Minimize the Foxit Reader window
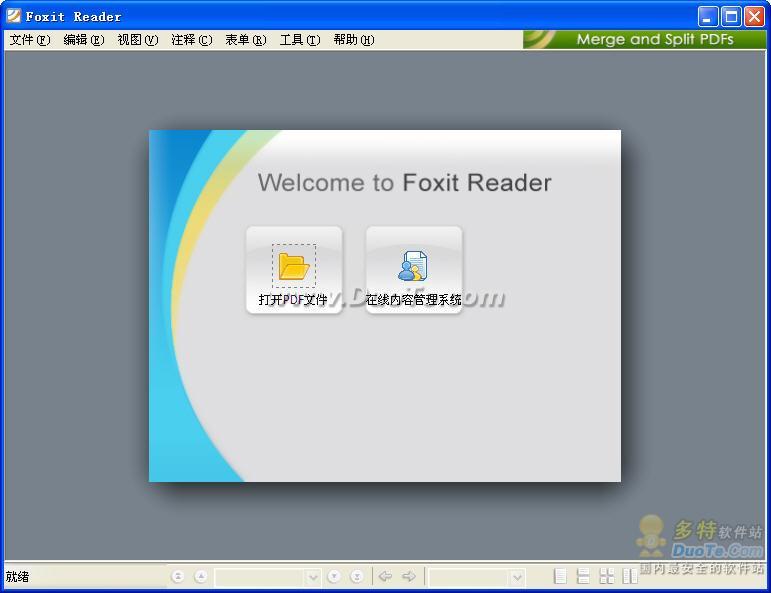The height and width of the screenshot is (593, 771). tap(708, 17)
